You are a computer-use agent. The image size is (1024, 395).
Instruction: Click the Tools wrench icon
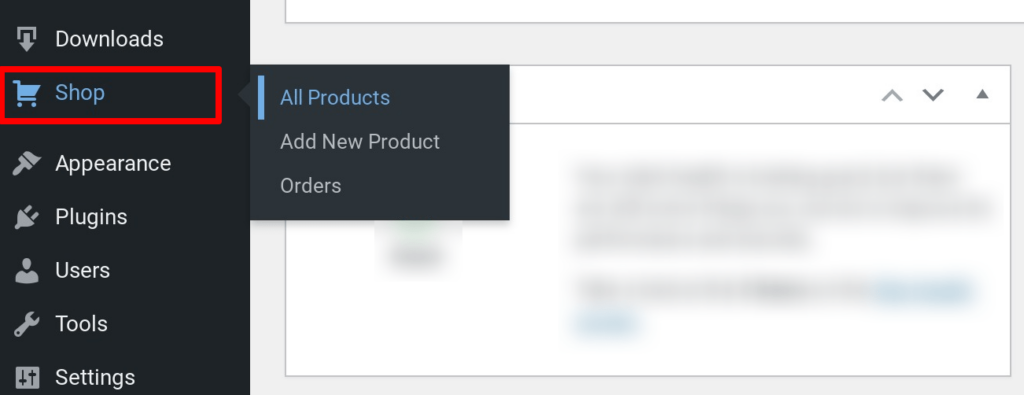pos(27,324)
